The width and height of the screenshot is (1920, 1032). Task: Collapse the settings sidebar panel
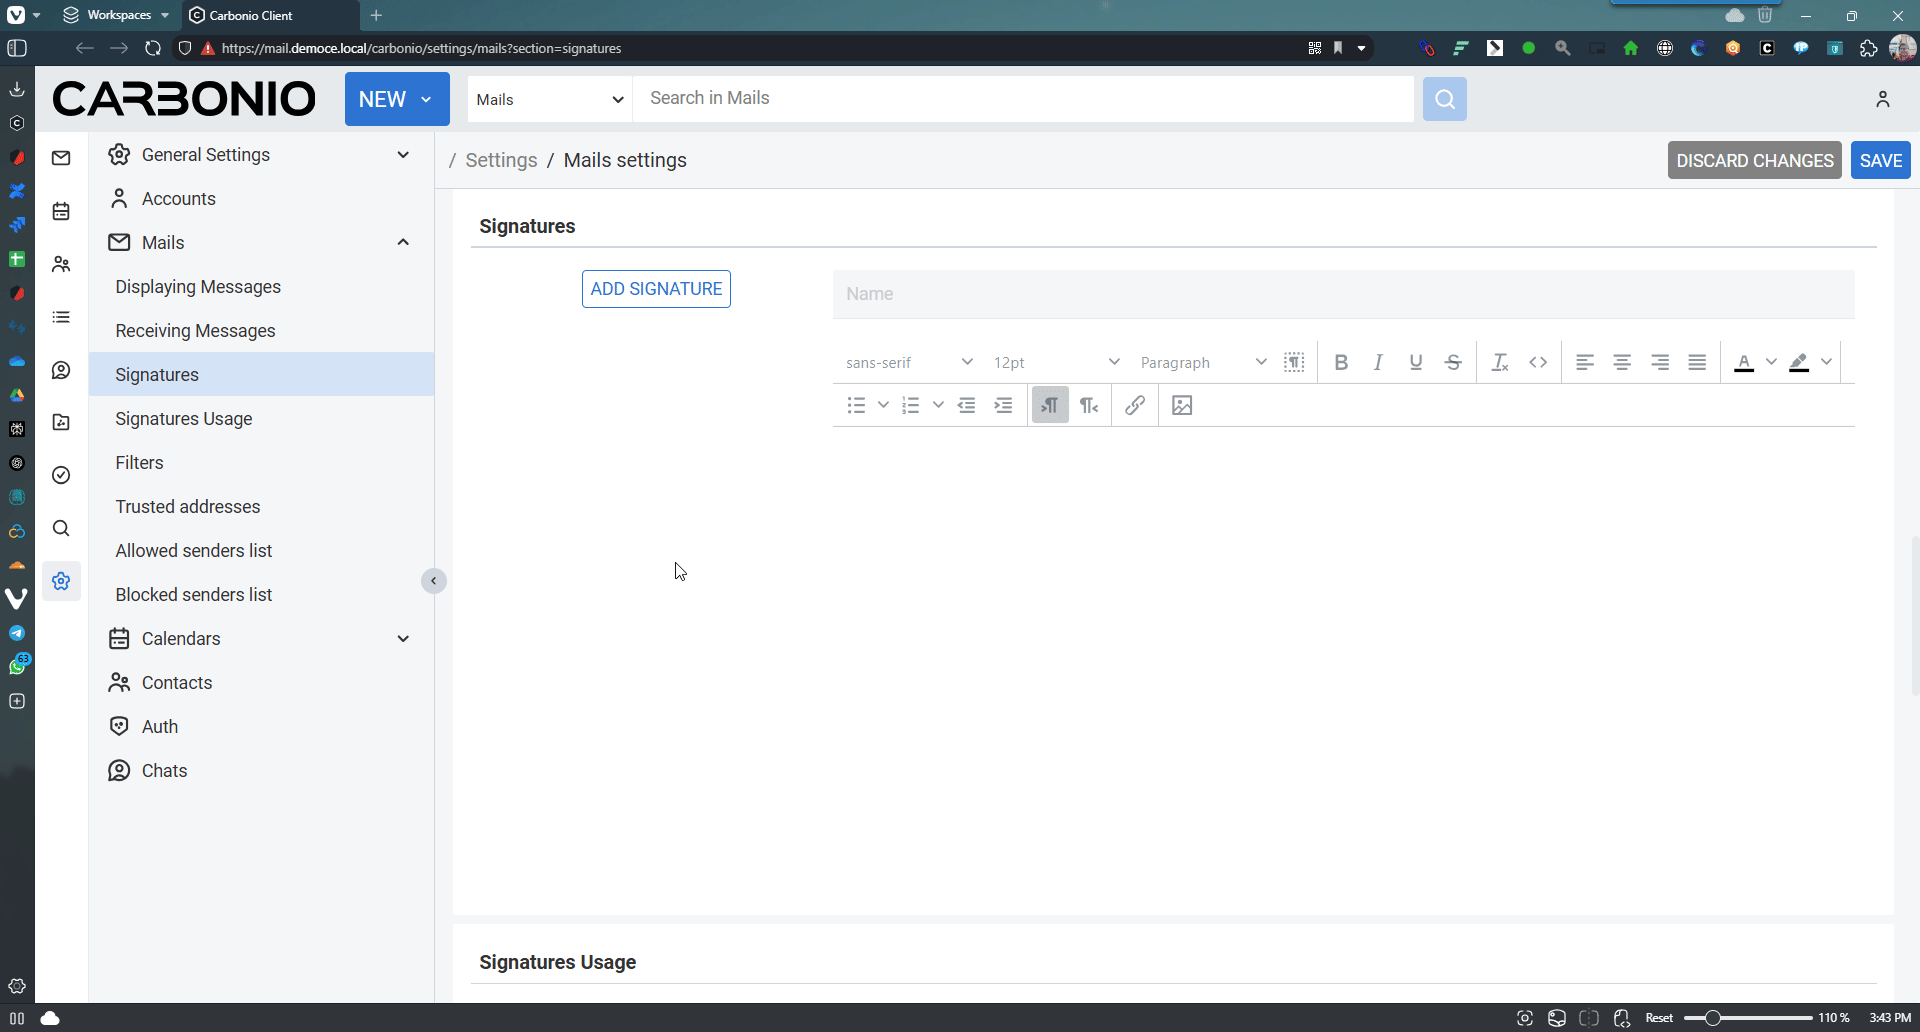[433, 581]
